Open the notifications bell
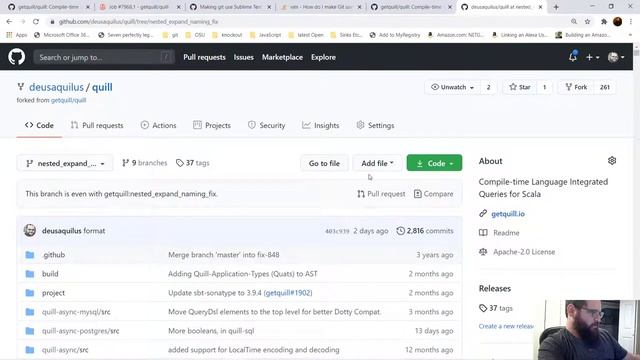 (573, 57)
